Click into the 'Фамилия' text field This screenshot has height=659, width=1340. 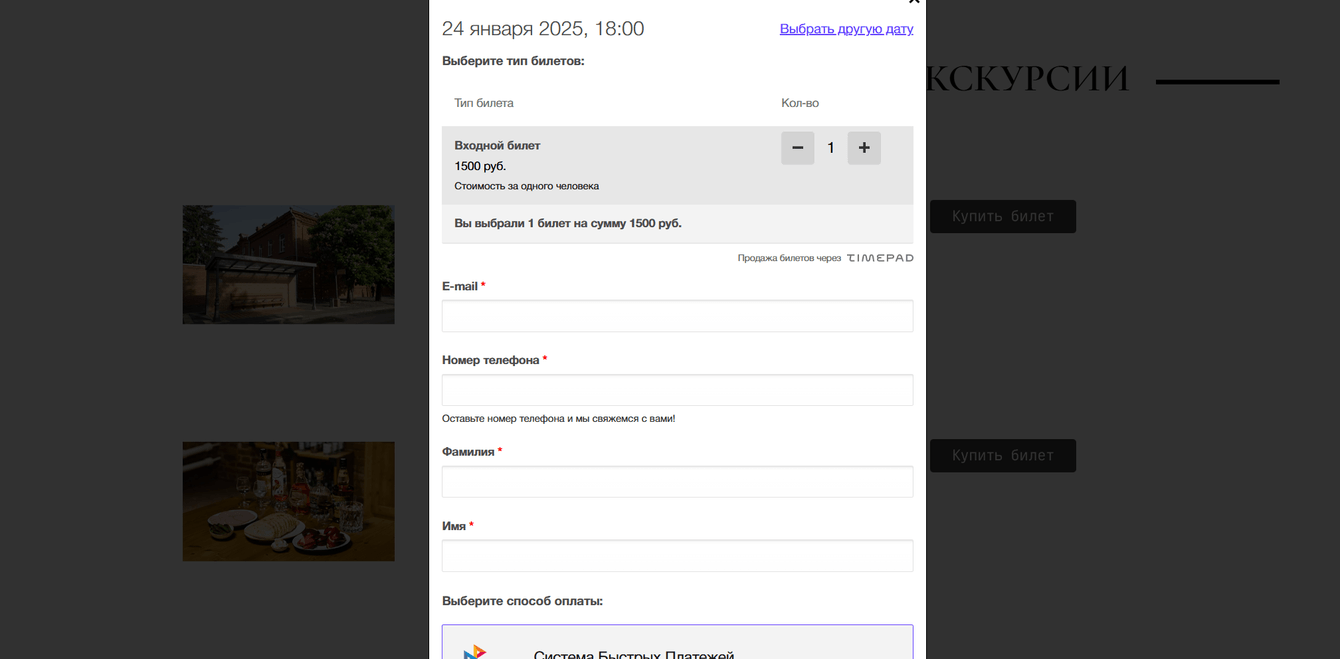click(677, 482)
